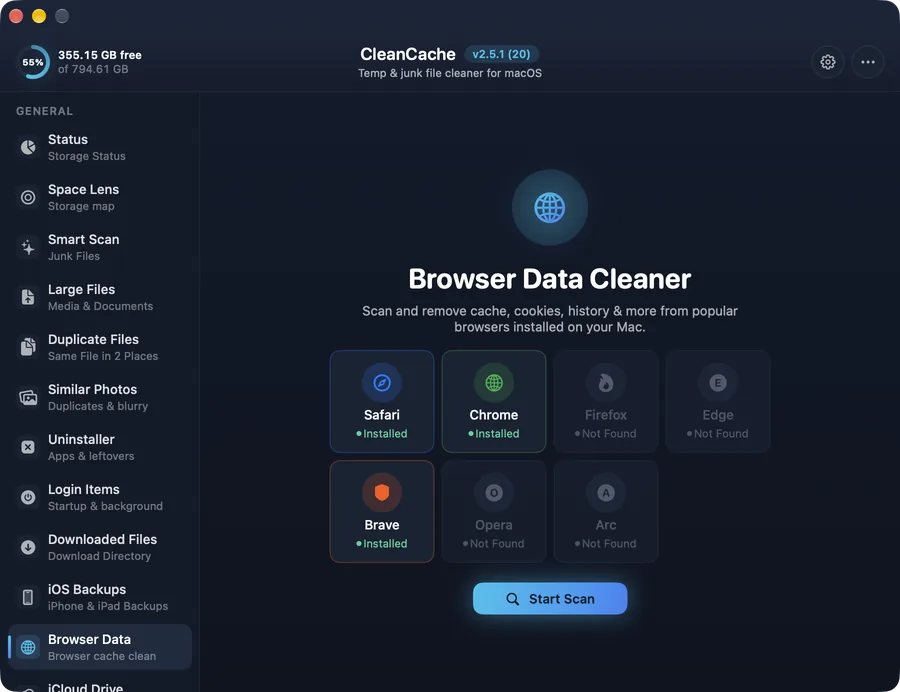The image size is (900, 692).
Task: Click the Safari compass icon
Action: tap(382, 383)
